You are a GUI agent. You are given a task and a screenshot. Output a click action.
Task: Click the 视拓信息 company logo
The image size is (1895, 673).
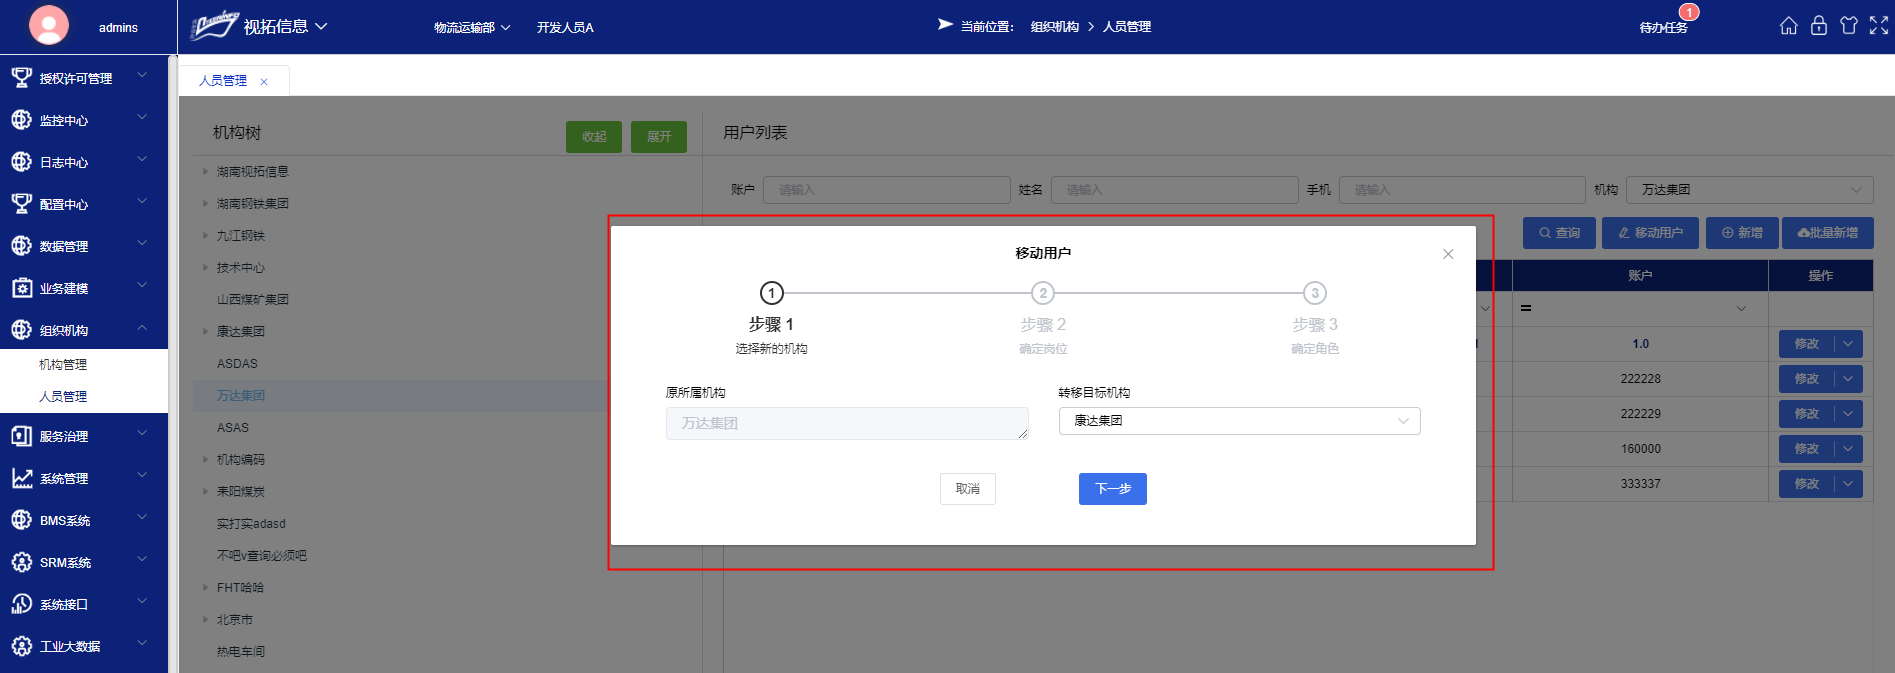pyautogui.click(x=214, y=25)
